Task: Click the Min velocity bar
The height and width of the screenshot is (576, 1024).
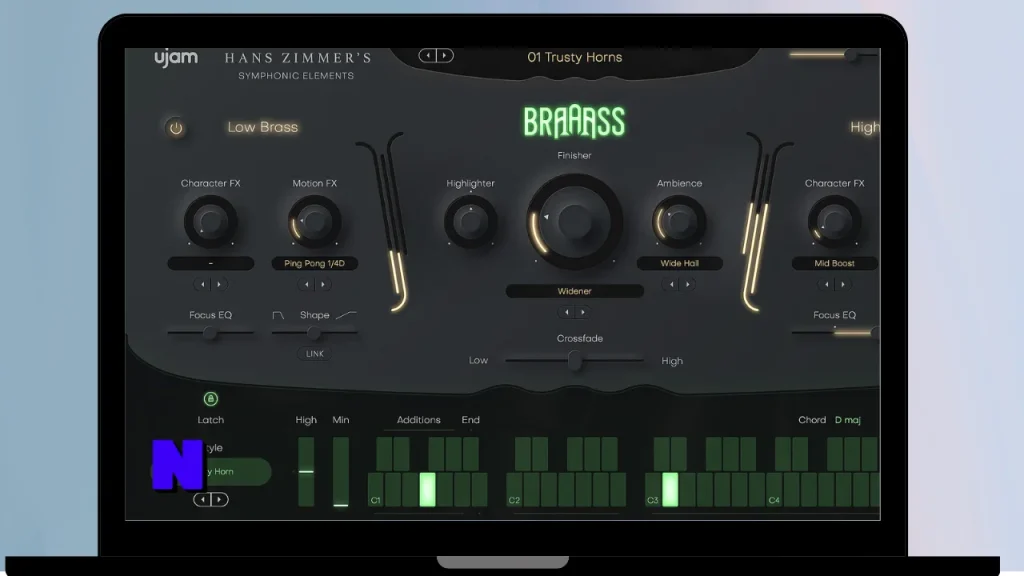Action: pos(340,472)
